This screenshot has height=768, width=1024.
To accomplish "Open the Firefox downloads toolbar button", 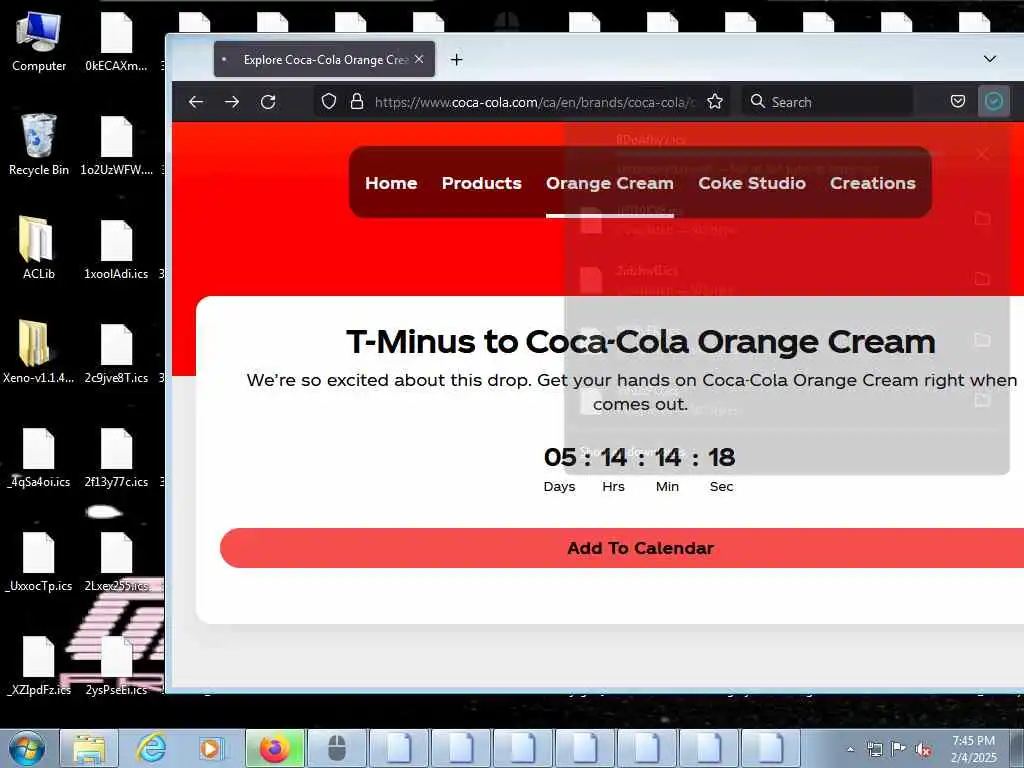I will click(994, 101).
